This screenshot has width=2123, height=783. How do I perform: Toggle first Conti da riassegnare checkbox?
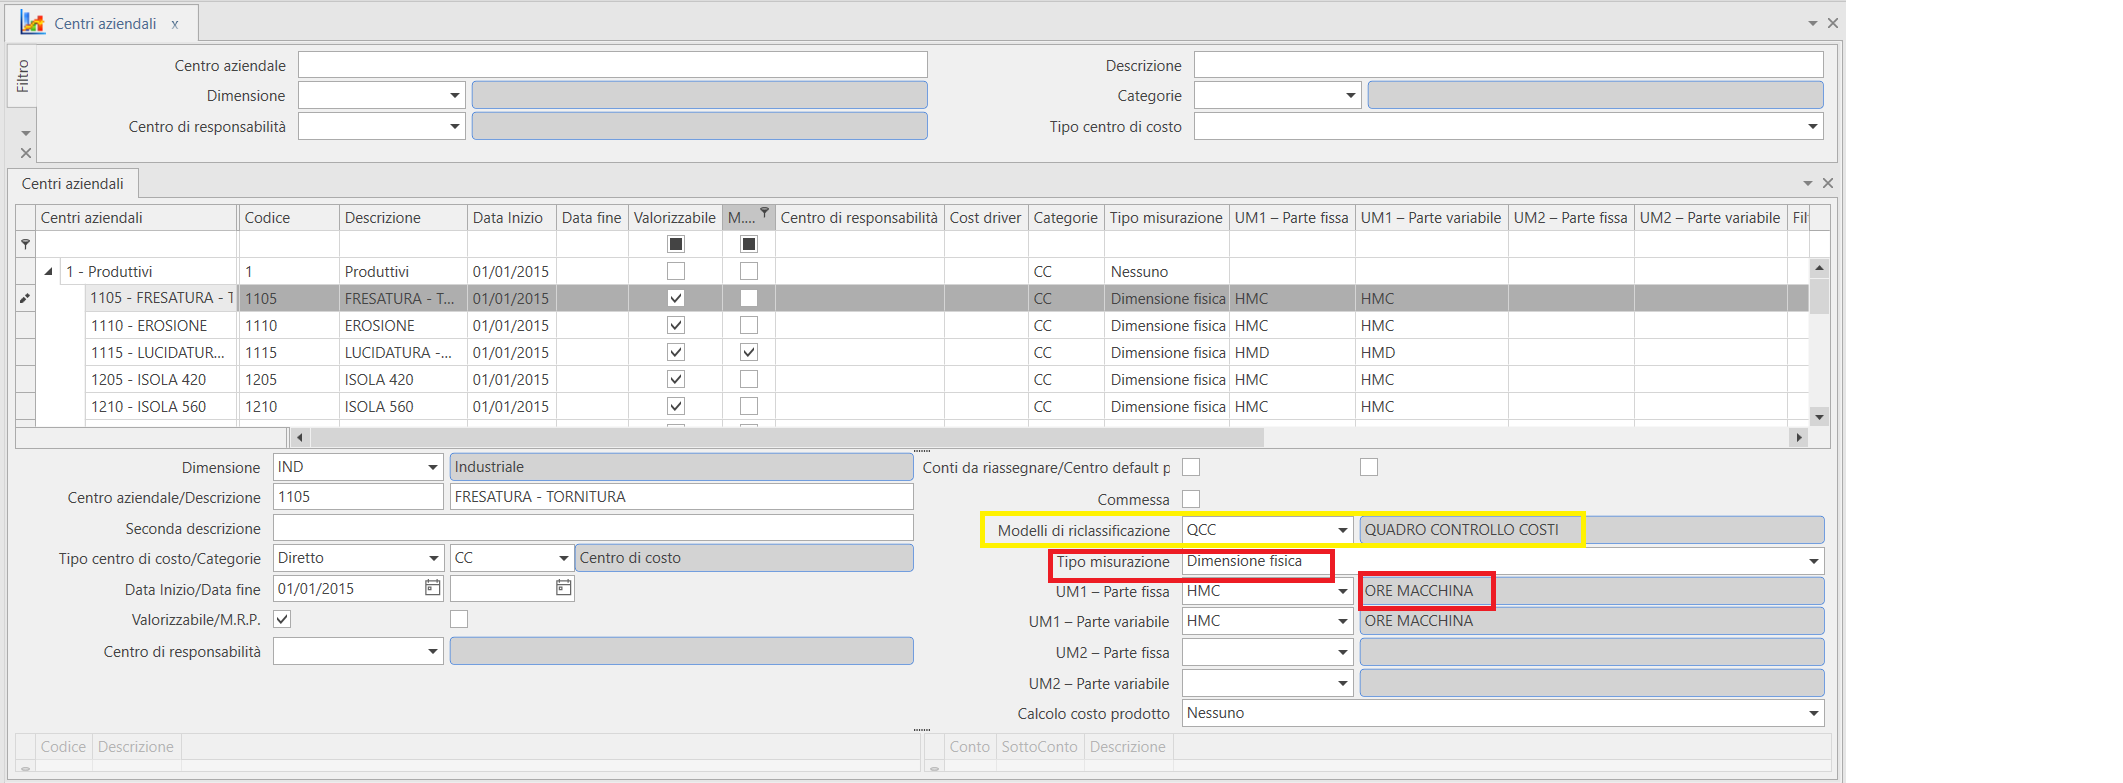(1191, 467)
